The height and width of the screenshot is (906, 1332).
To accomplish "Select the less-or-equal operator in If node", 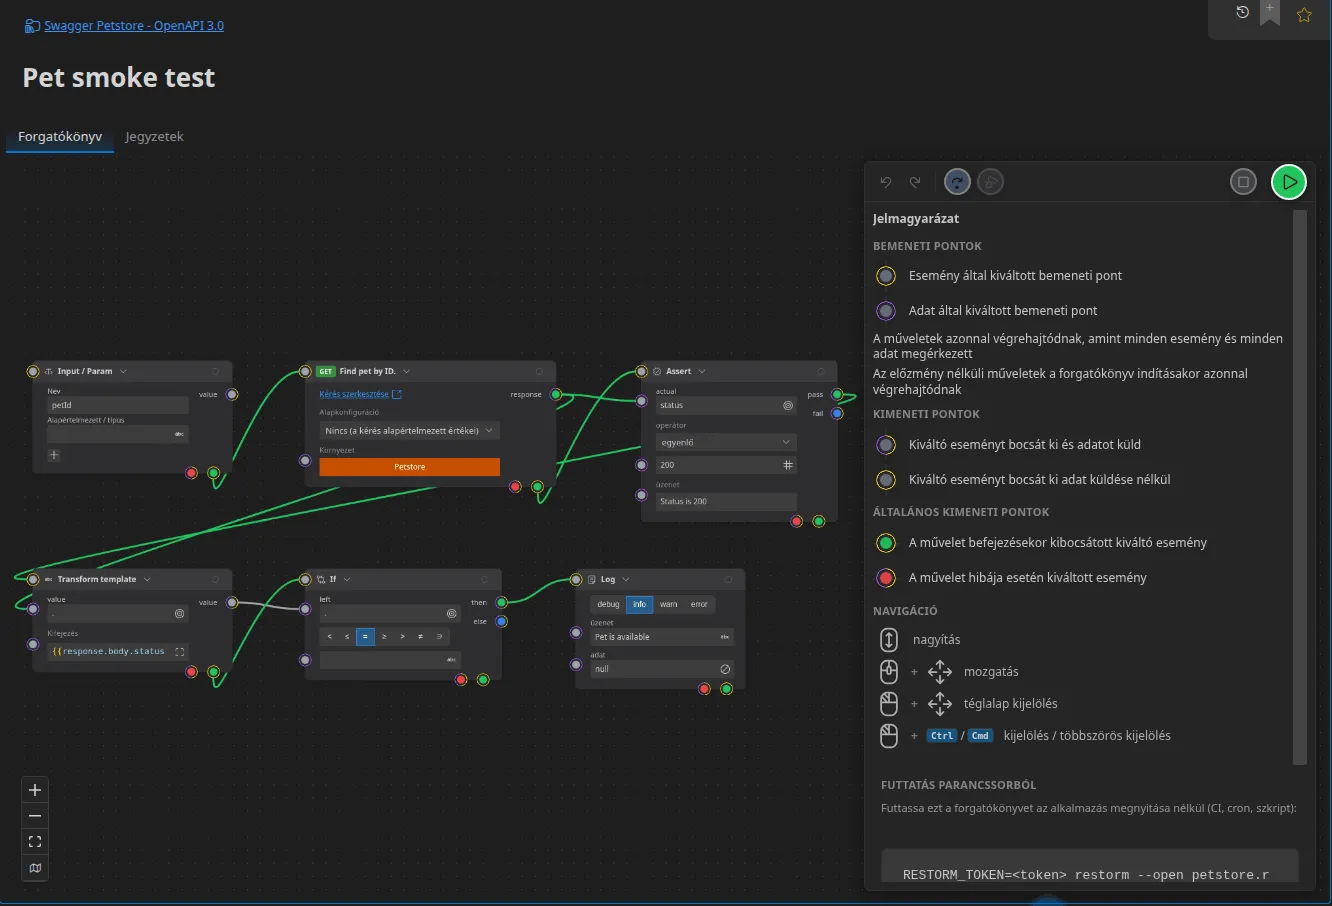I will click(347, 636).
